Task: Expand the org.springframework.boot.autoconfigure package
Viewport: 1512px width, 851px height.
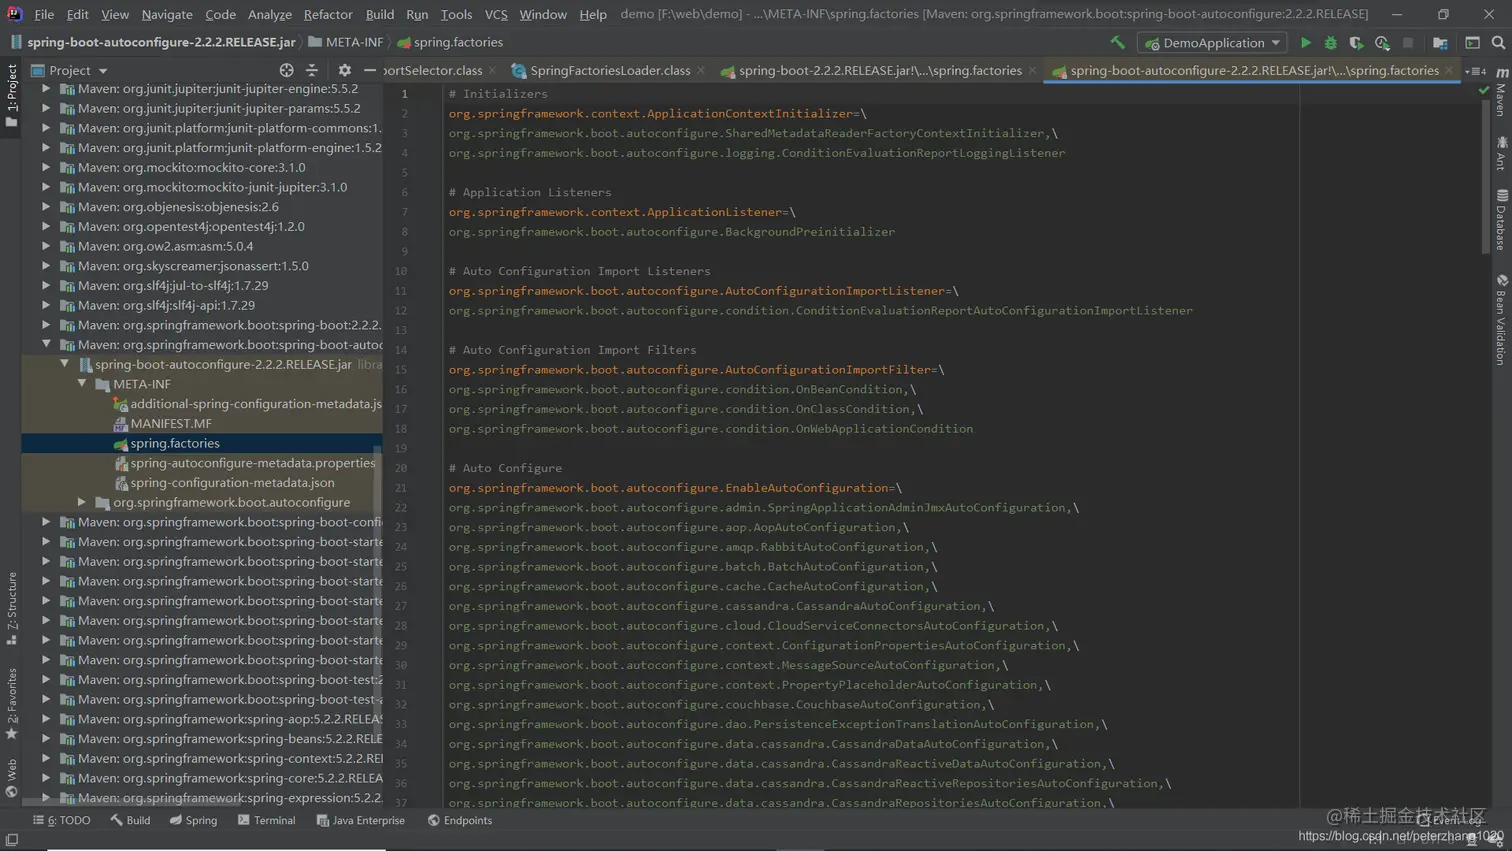Action: click(82, 502)
